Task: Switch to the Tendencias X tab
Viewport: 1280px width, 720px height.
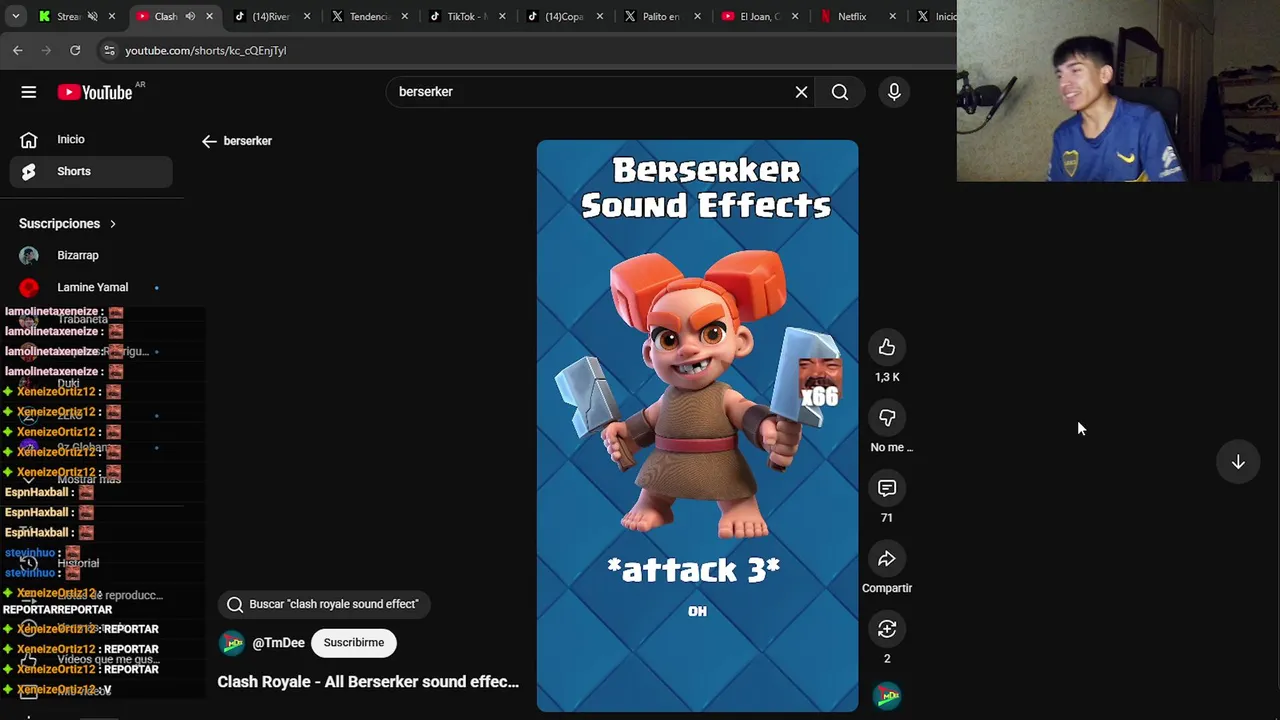Action: tap(368, 16)
